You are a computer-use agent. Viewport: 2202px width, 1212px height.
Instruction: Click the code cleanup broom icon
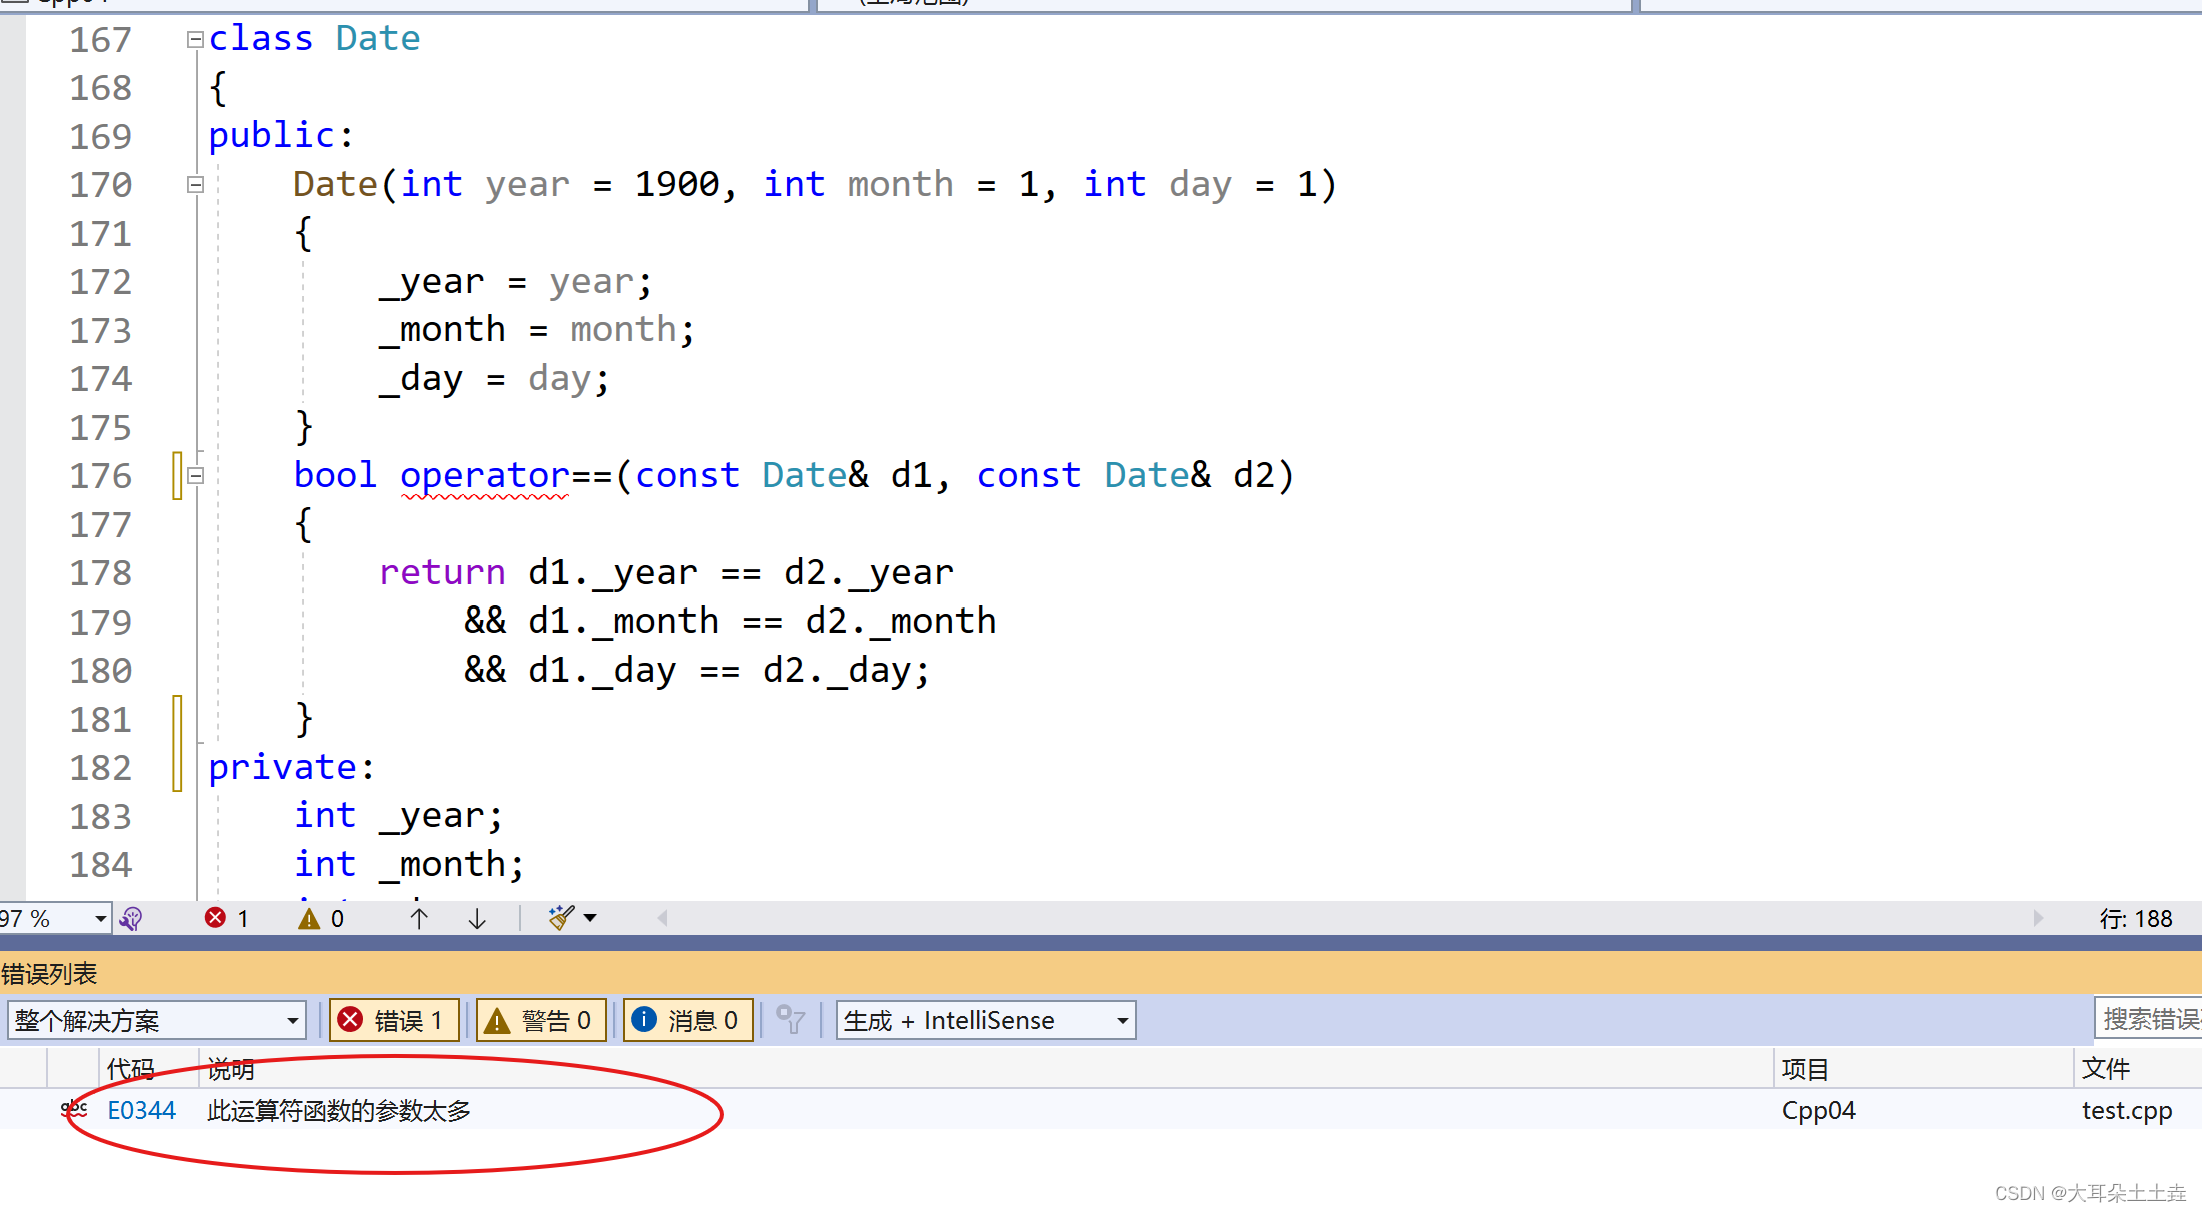tap(561, 917)
